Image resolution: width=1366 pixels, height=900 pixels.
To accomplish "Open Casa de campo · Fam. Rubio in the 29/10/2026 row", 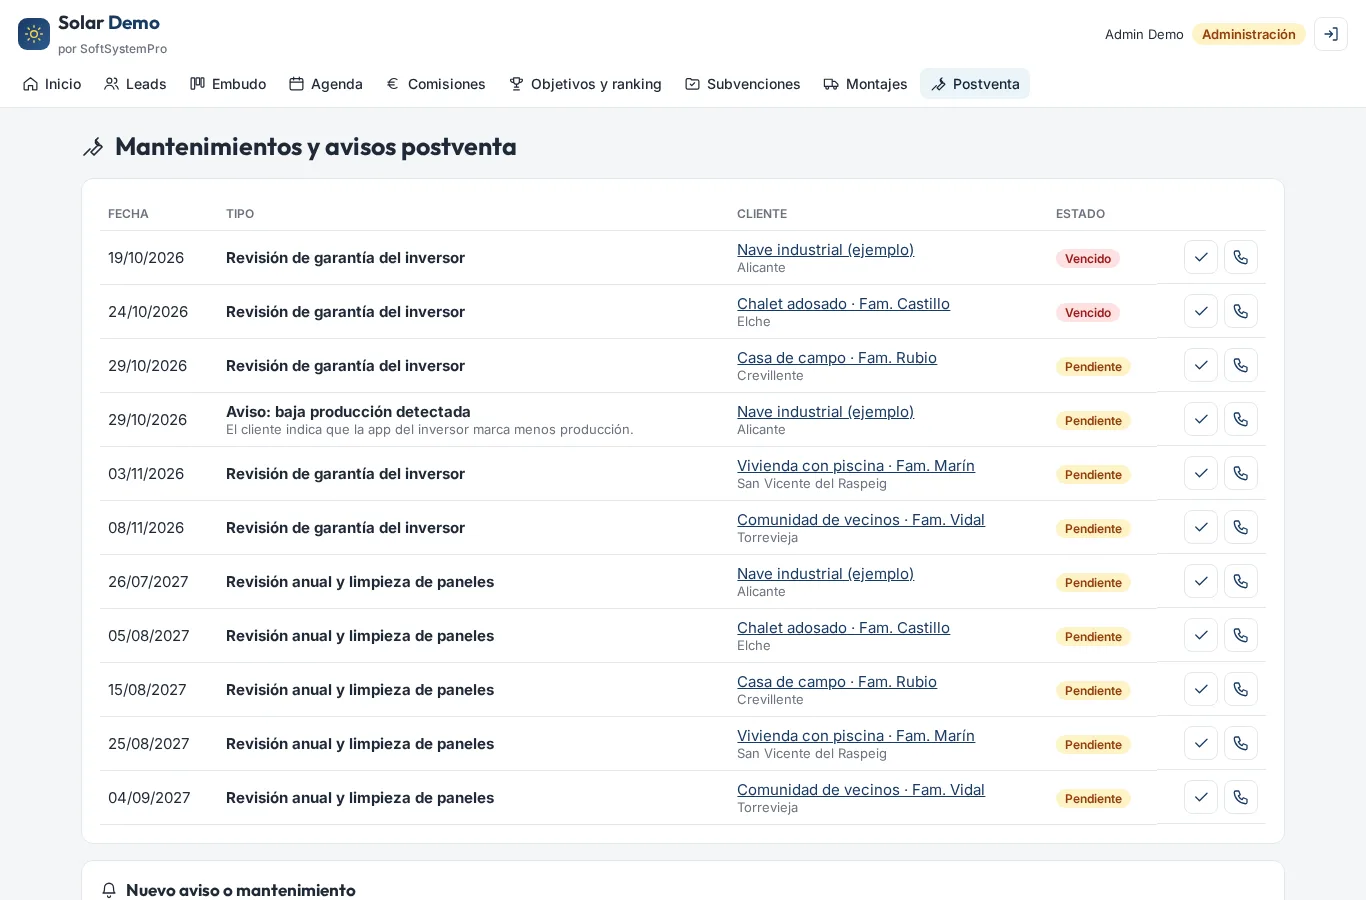I will 837,358.
